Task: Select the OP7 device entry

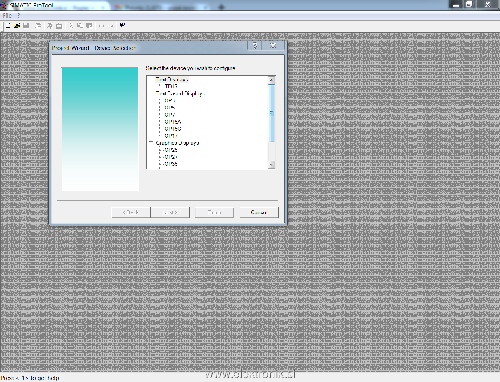Action: point(170,115)
